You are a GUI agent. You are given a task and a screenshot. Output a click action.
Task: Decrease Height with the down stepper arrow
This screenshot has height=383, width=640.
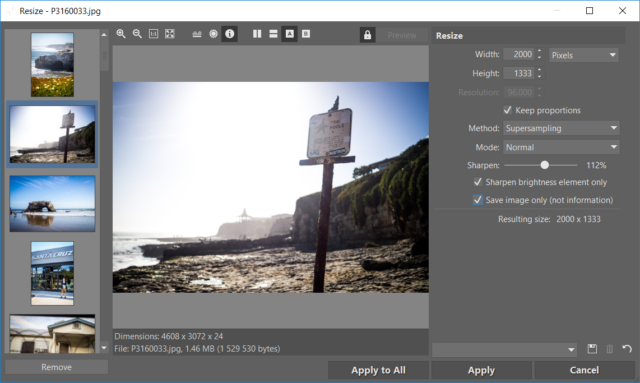[539, 76]
